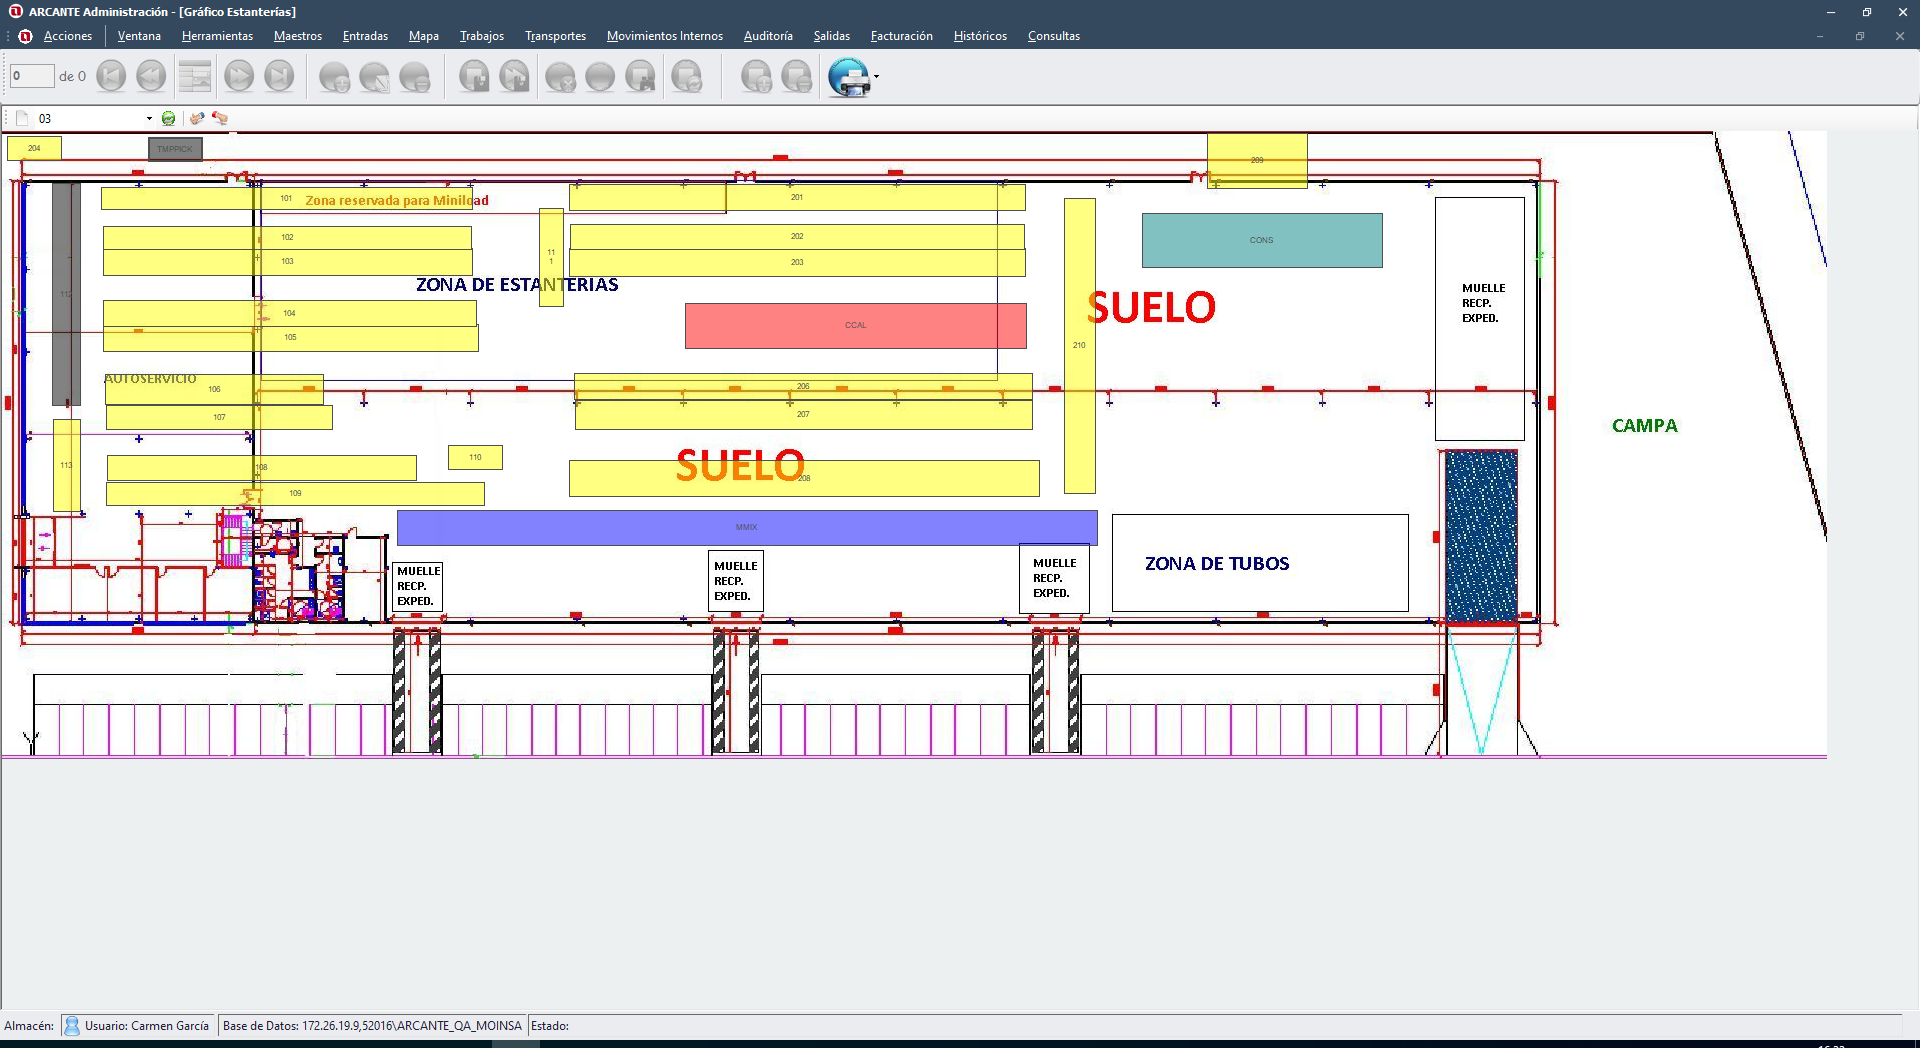Open the Herramientas menu
This screenshot has width=1920, height=1048.
point(217,36)
